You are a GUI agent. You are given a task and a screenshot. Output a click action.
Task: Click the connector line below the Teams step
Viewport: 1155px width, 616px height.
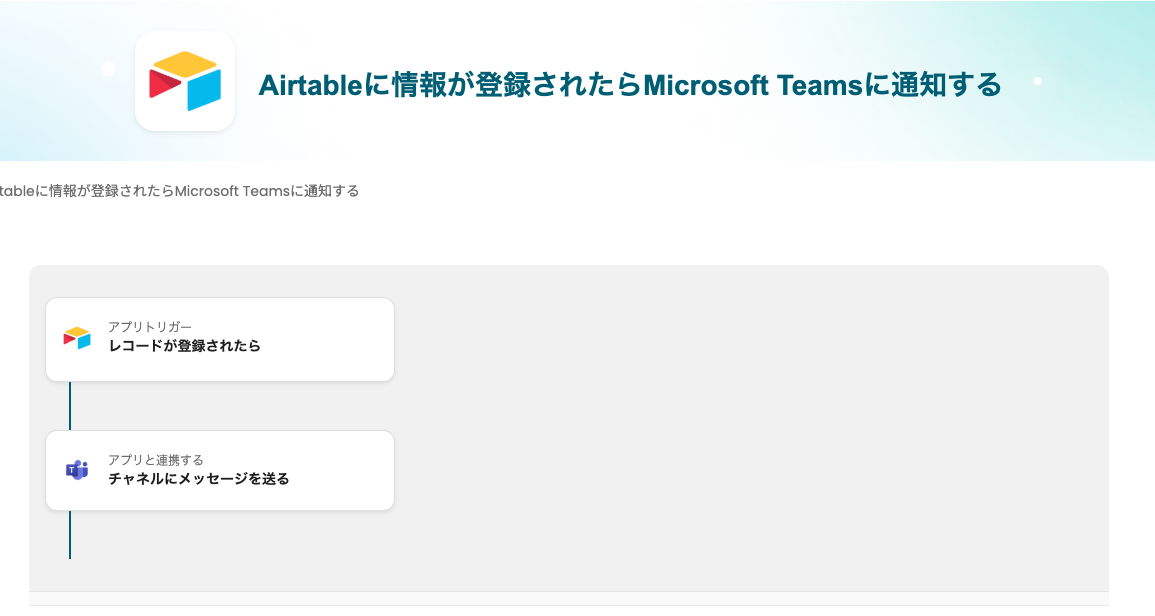70,535
